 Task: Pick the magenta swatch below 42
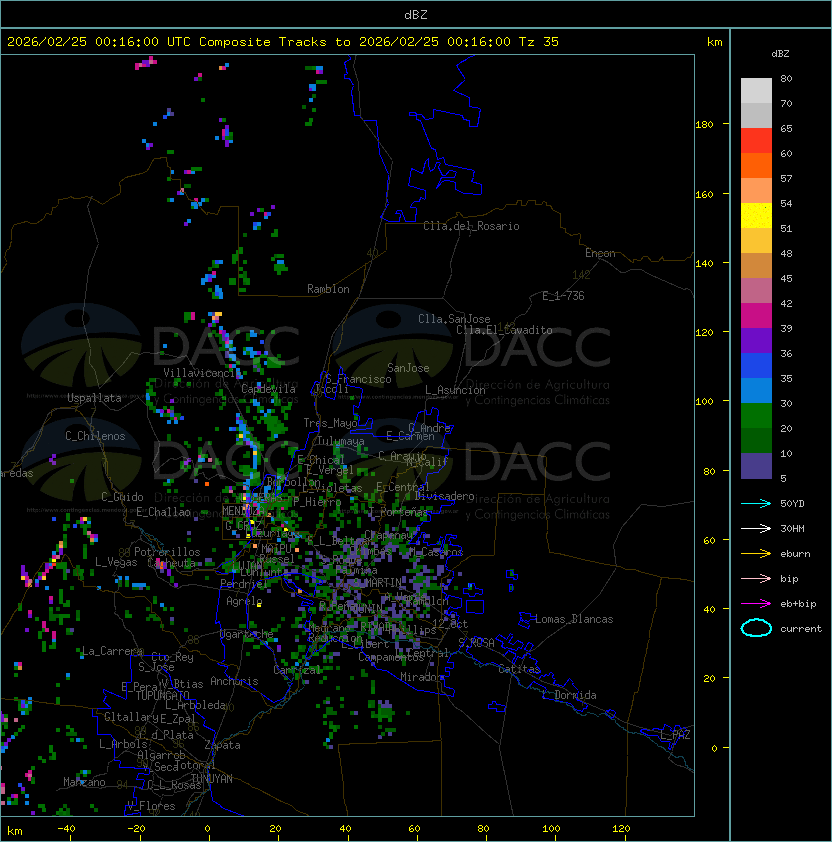(756, 316)
